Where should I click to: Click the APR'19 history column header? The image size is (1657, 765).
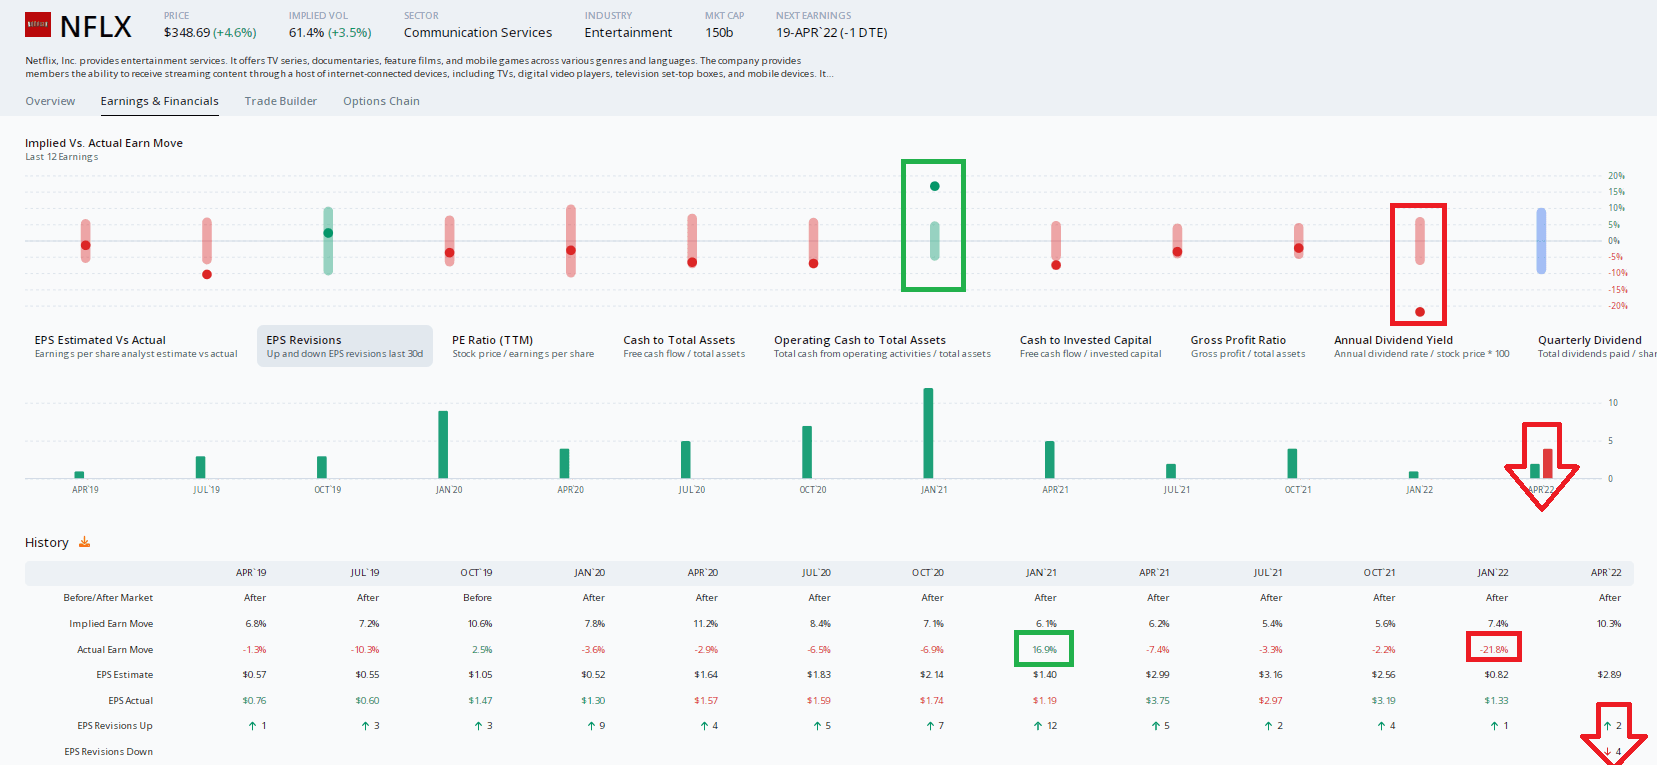251,573
